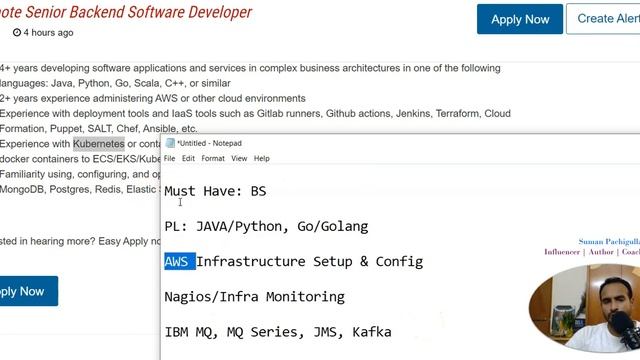Image resolution: width=640 pixels, height=360 pixels.
Task: Click 'Infrastructure Setup & Config' text in Notepad
Action: click(x=310, y=262)
